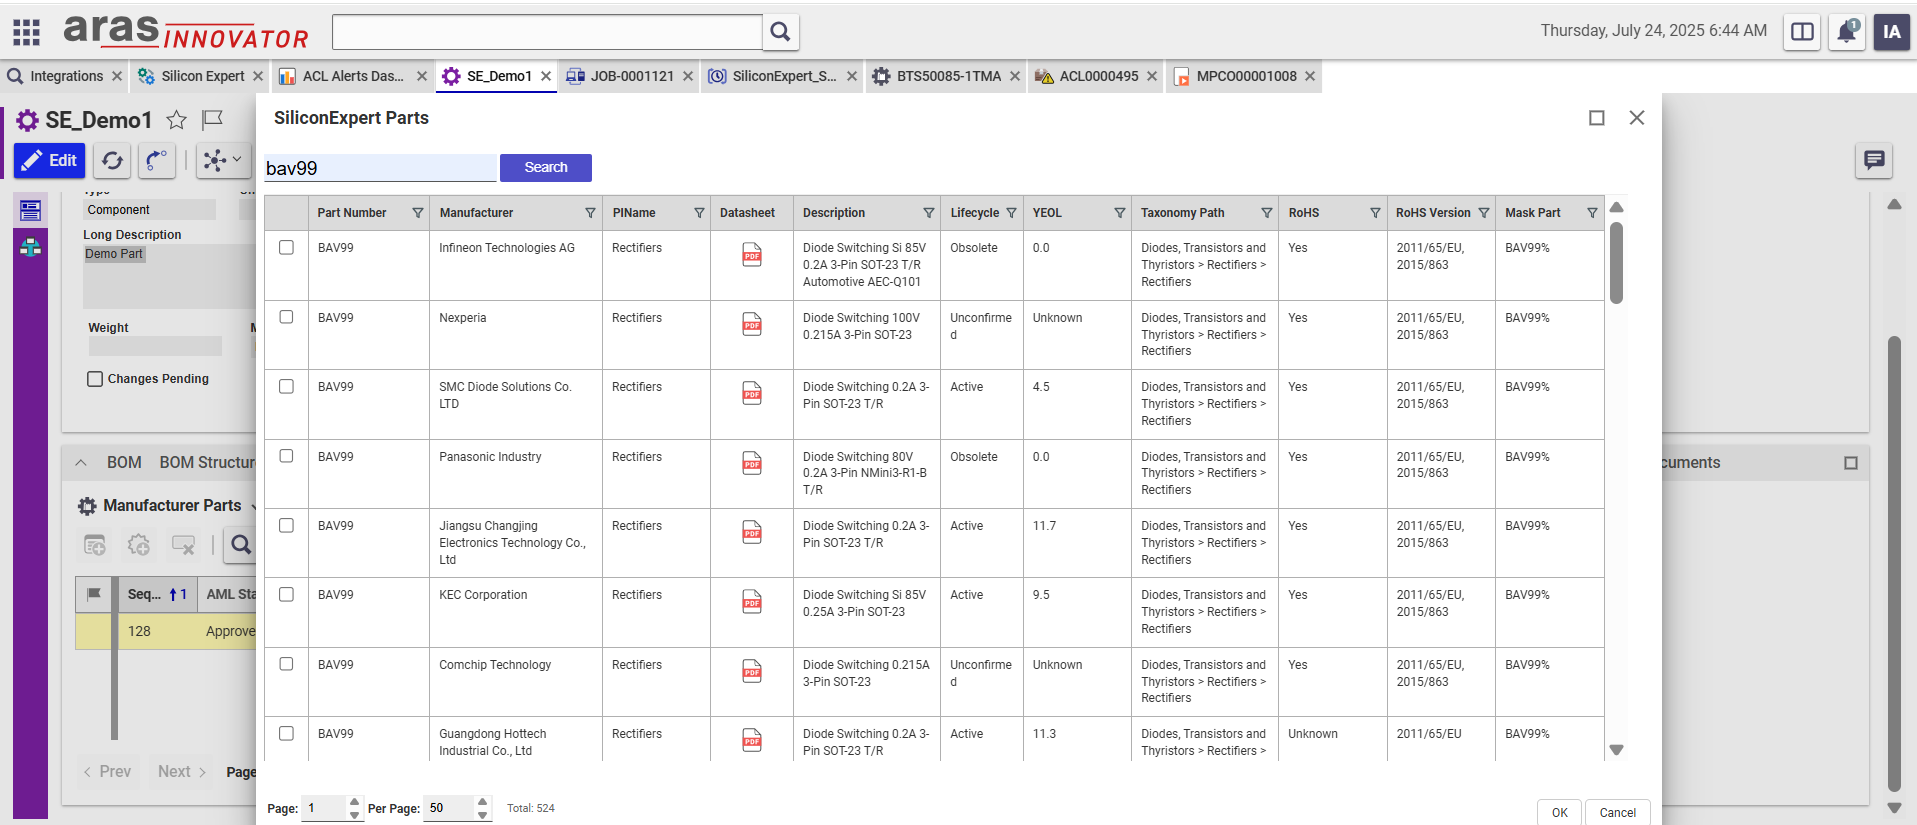Open the PIName column filter
This screenshot has height=825, width=1917.
[699, 213]
